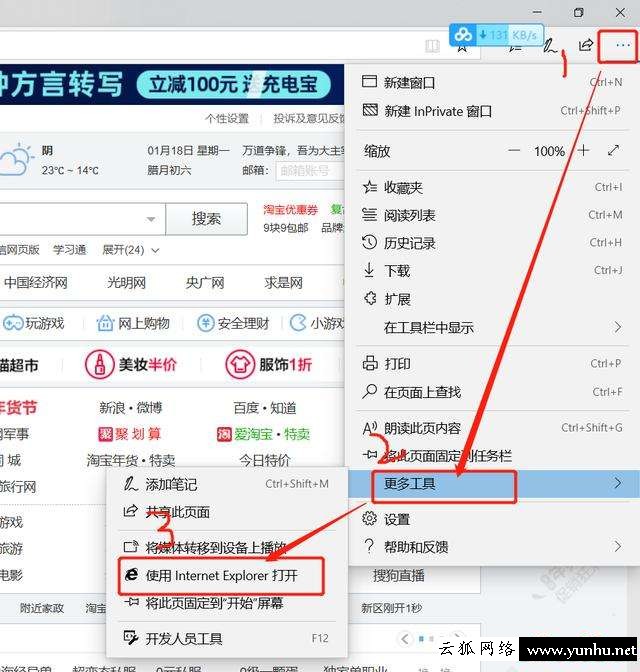Select 新建 InPrivate 窗口 entry
The height and width of the screenshot is (672, 640).
pyautogui.click(x=492, y=111)
